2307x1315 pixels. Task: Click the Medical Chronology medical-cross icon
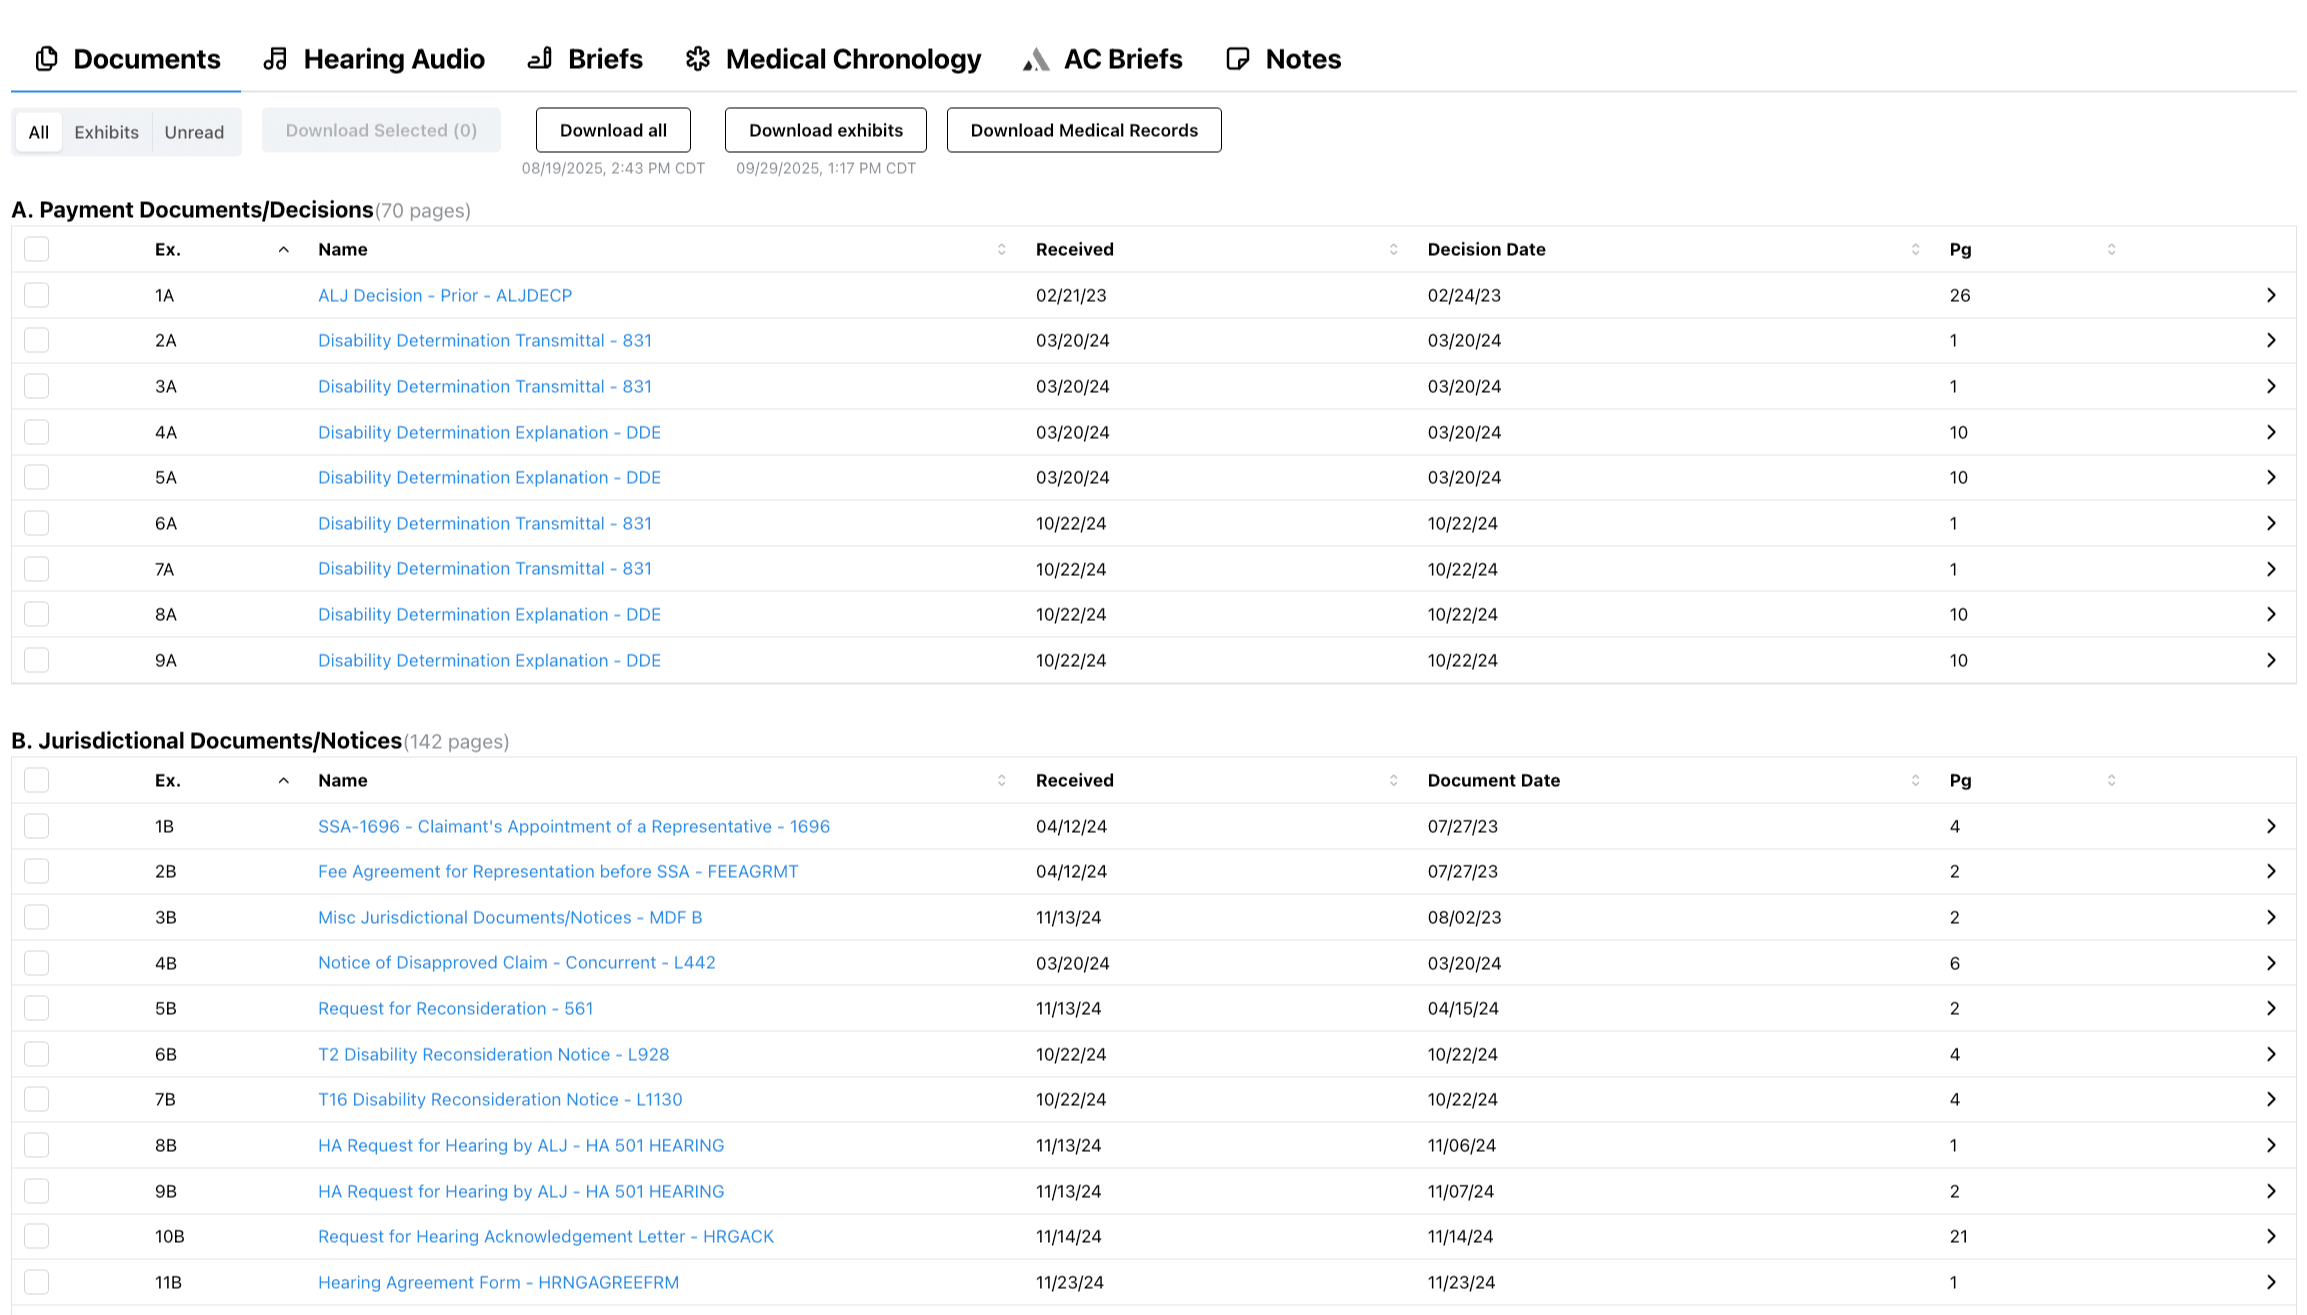click(698, 59)
